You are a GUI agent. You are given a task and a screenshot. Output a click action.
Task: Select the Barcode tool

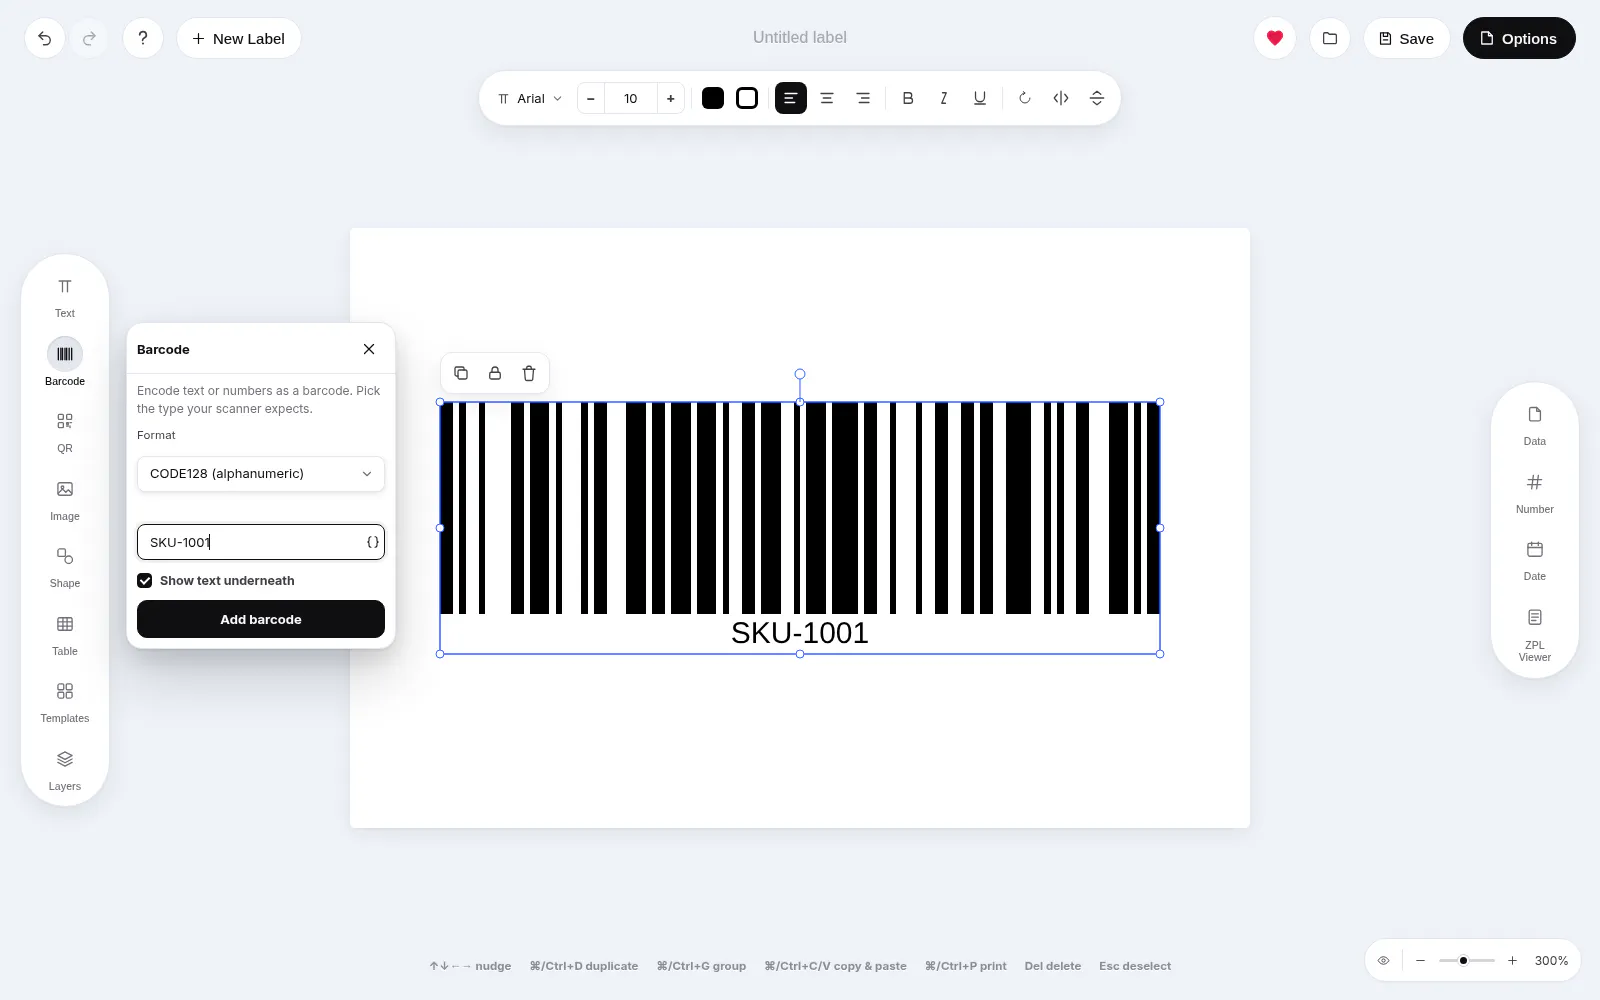tap(65, 363)
